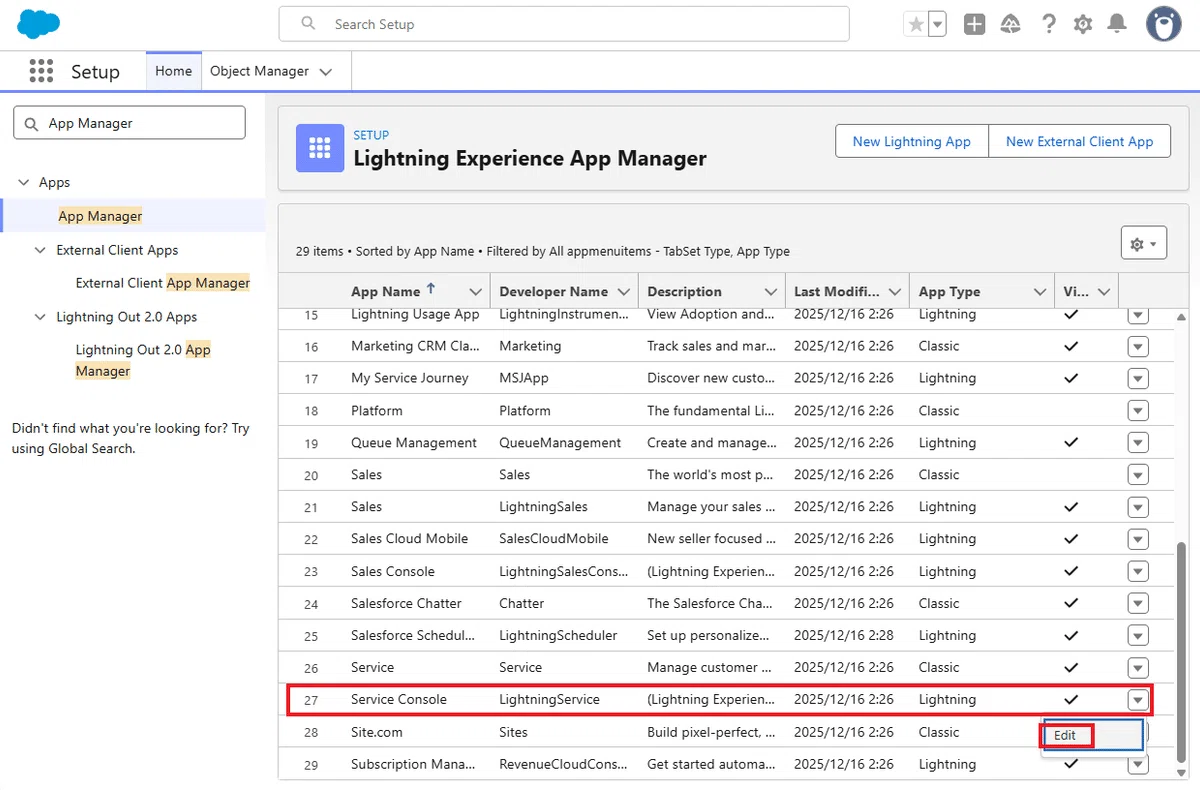
Task: Click the Salesforce cloud logo
Action: [x=39, y=23]
